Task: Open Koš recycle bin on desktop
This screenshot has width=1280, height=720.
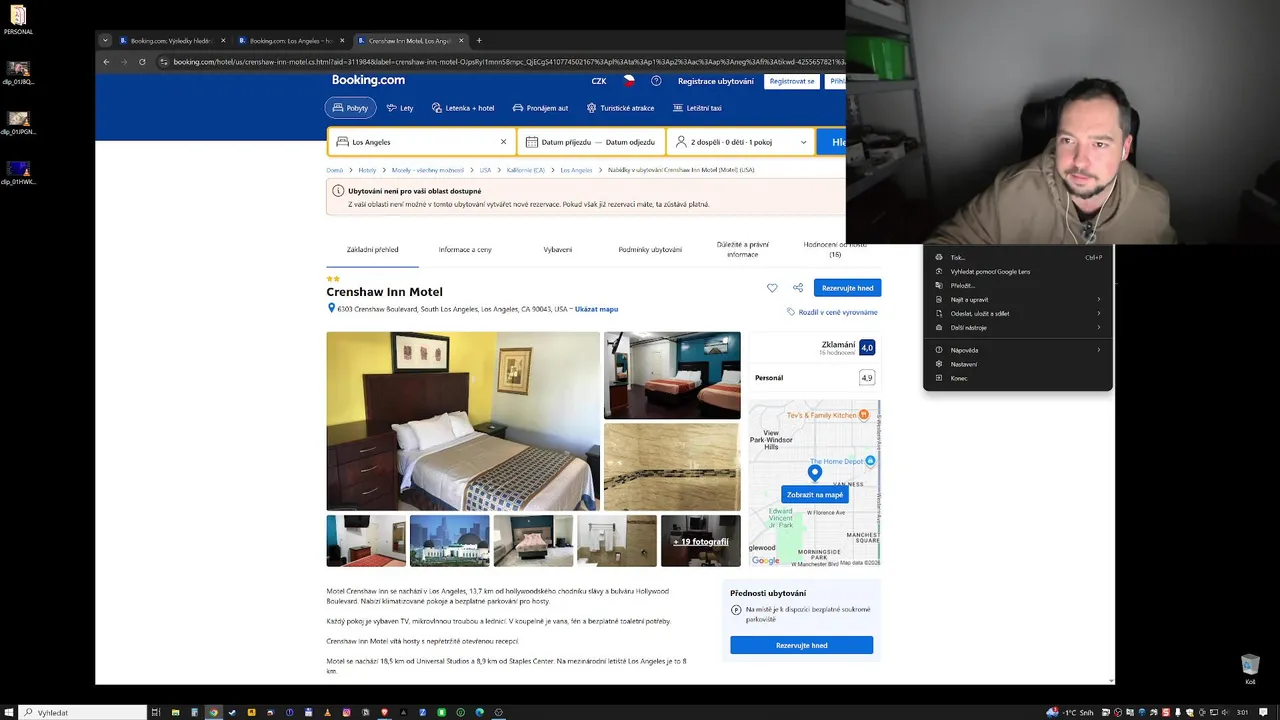Action: 1250,669
